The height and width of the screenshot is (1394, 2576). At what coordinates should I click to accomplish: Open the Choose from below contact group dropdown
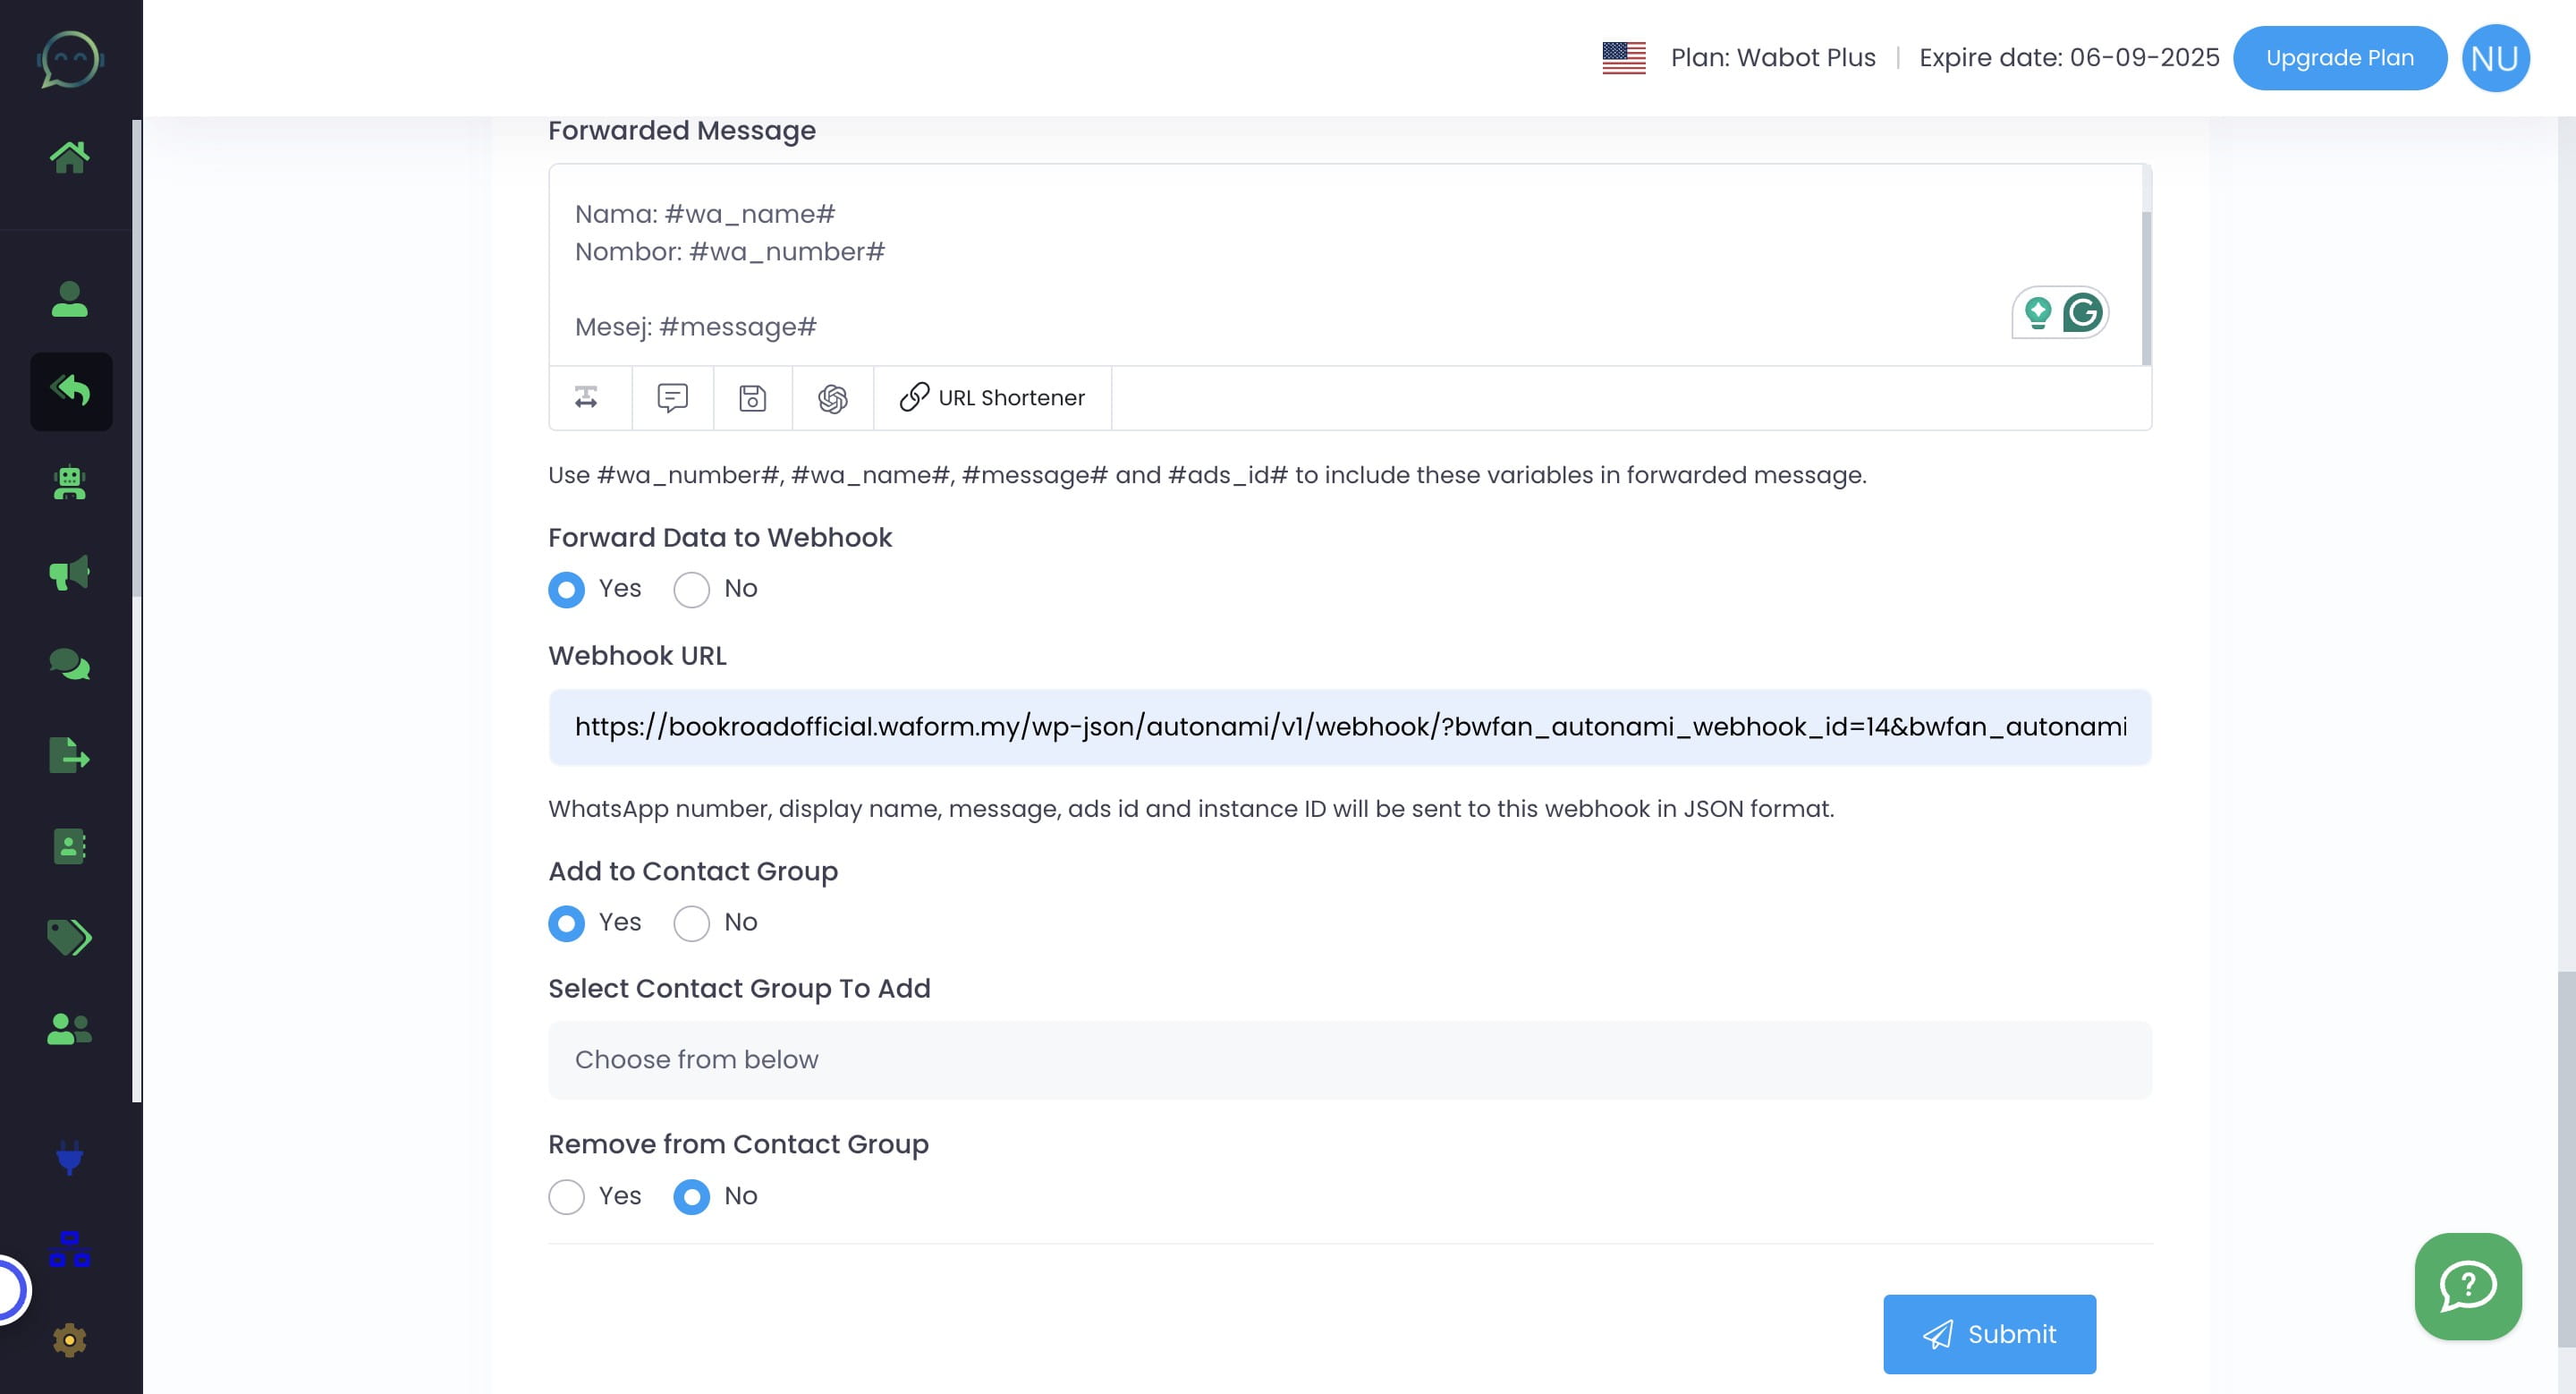(1348, 1059)
